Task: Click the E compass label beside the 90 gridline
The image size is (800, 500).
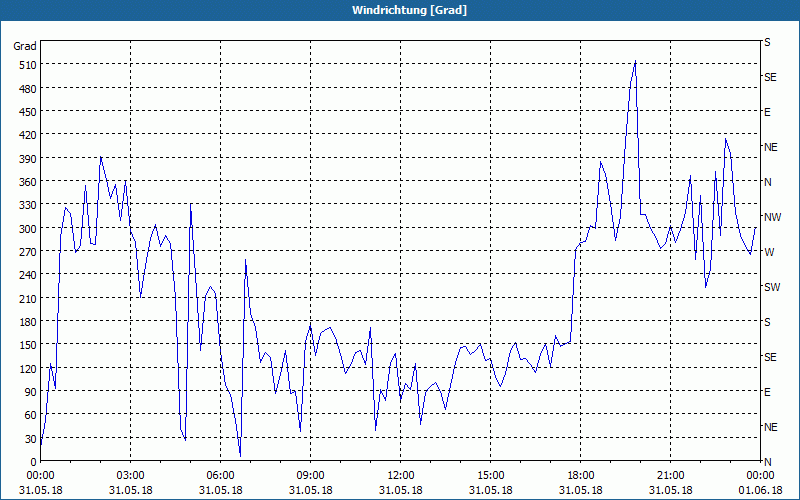Action: pyautogui.click(x=767, y=392)
